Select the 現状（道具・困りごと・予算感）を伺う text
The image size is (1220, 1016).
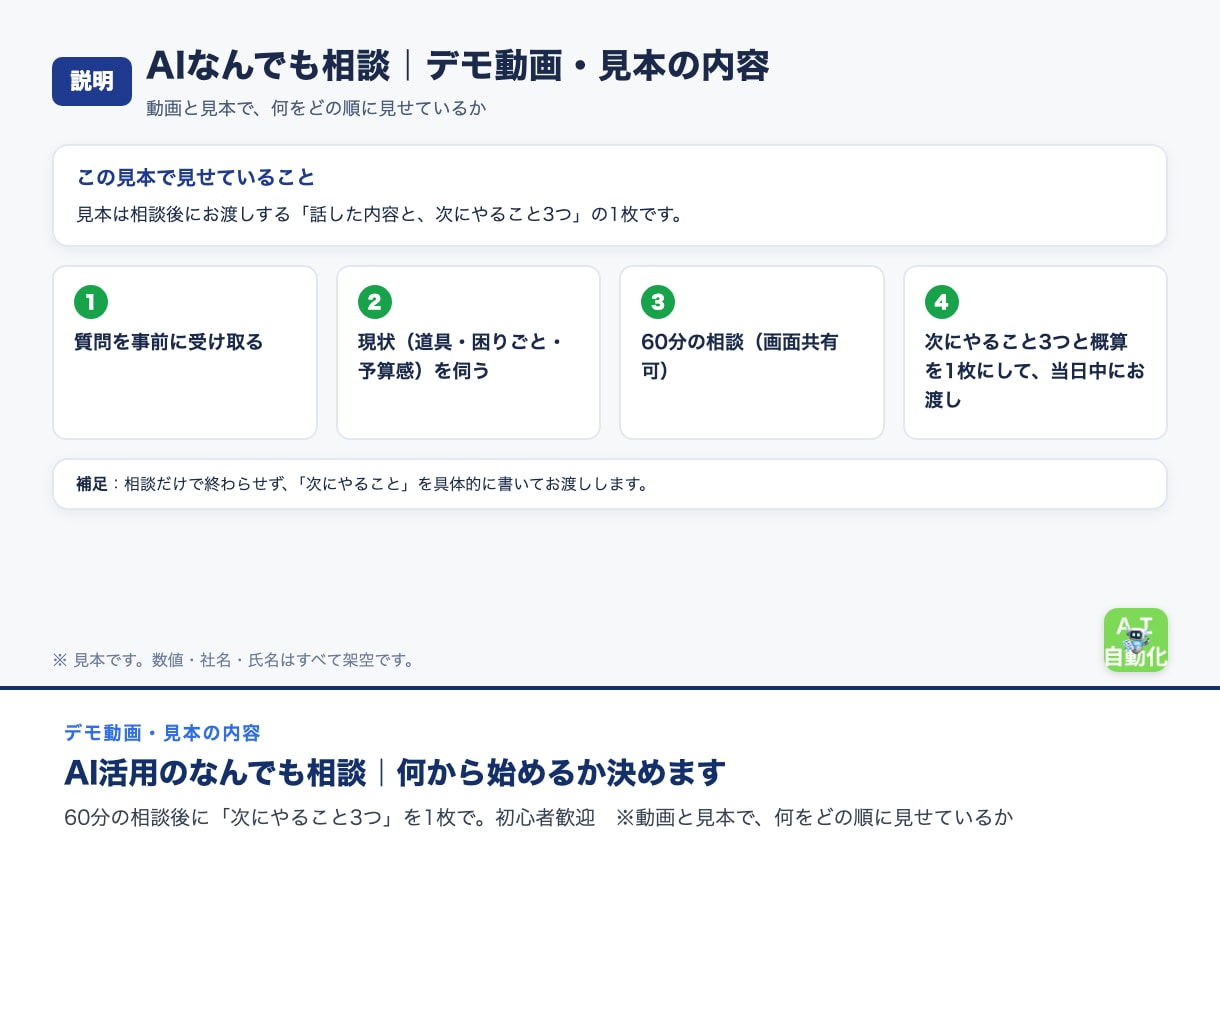pyautogui.click(x=461, y=356)
